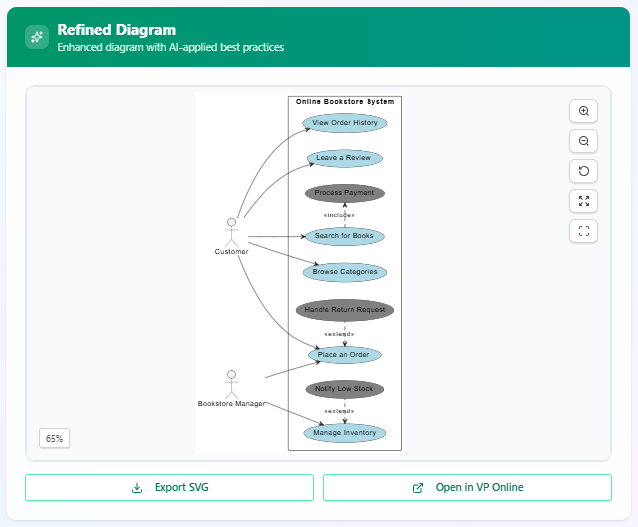The width and height of the screenshot is (638, 527).
Task: Zoom out of the diagram
Action: coord(584,141)
